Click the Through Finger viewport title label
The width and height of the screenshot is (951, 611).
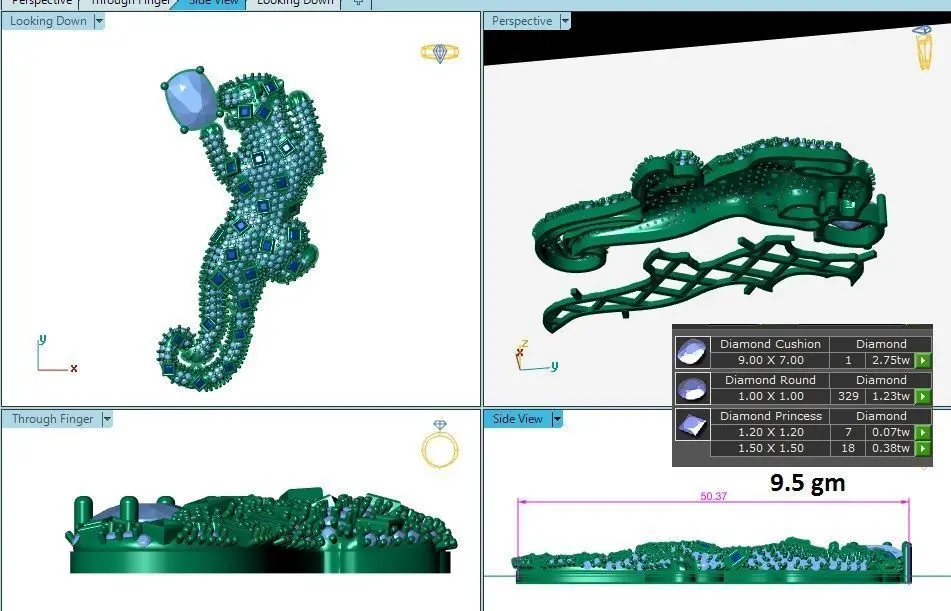click(52, 419)
